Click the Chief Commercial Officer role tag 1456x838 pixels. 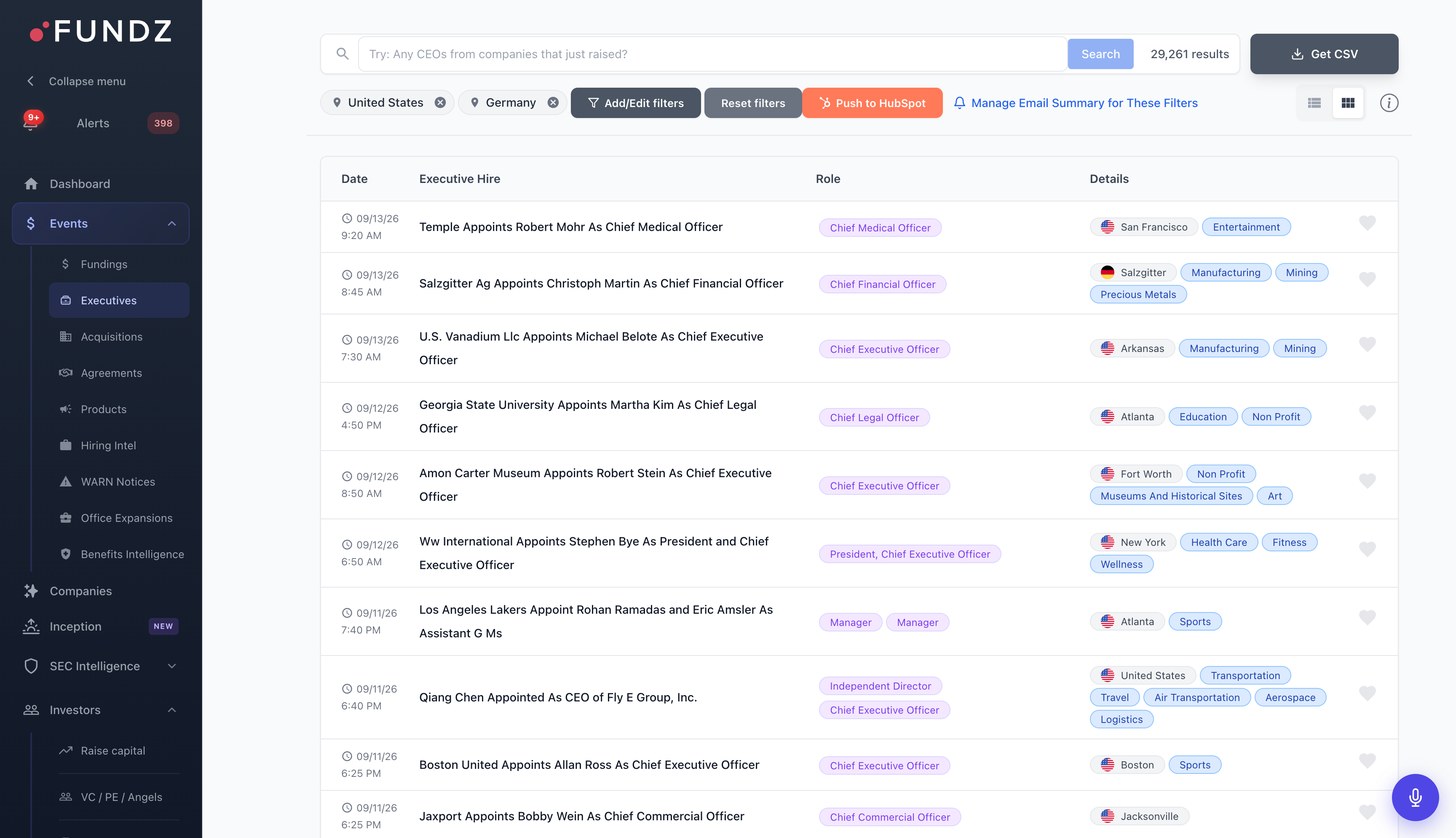[890, 817]
